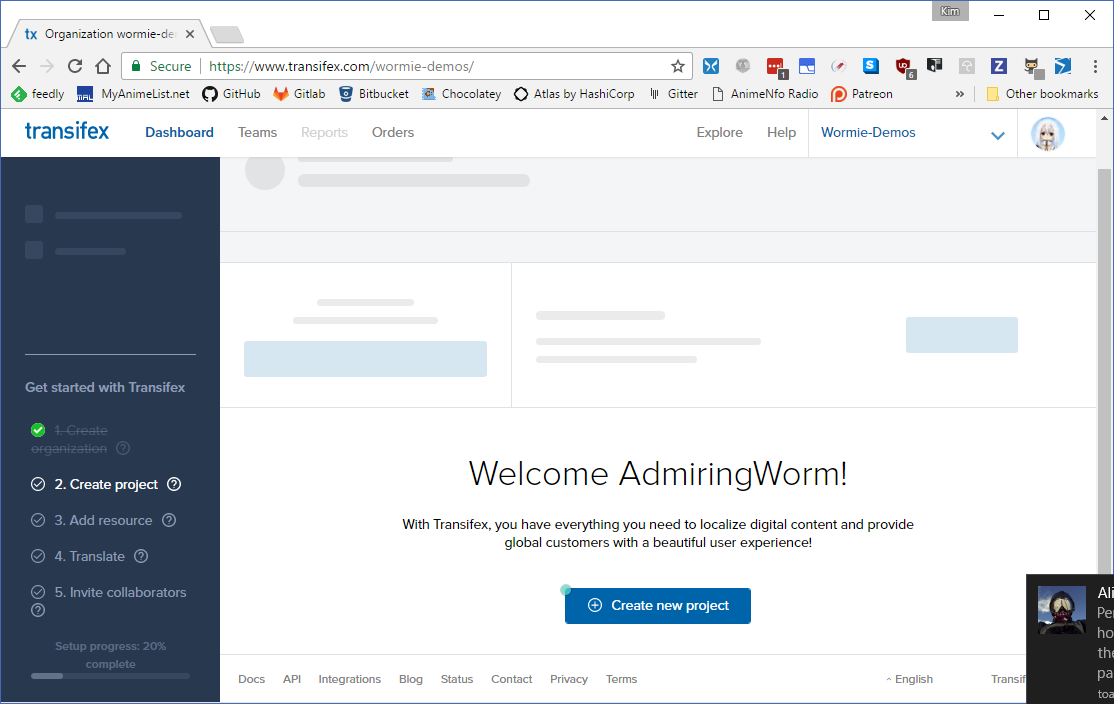Open Help in the top navigation

(782, 132)
